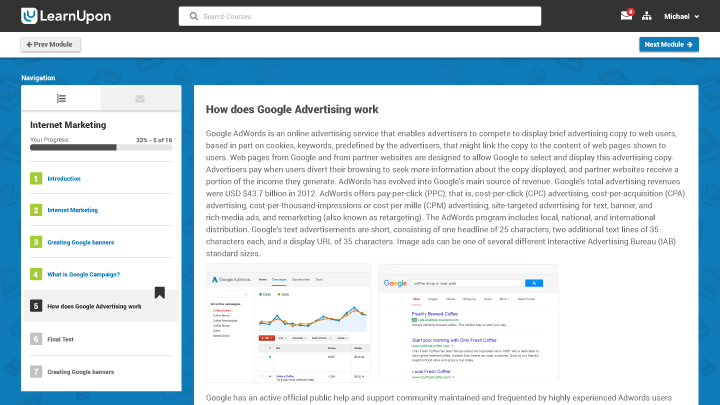Click the "33% - 5 of 16" progress text
This screenshot has height=405, width=720.
pos(154,140)
